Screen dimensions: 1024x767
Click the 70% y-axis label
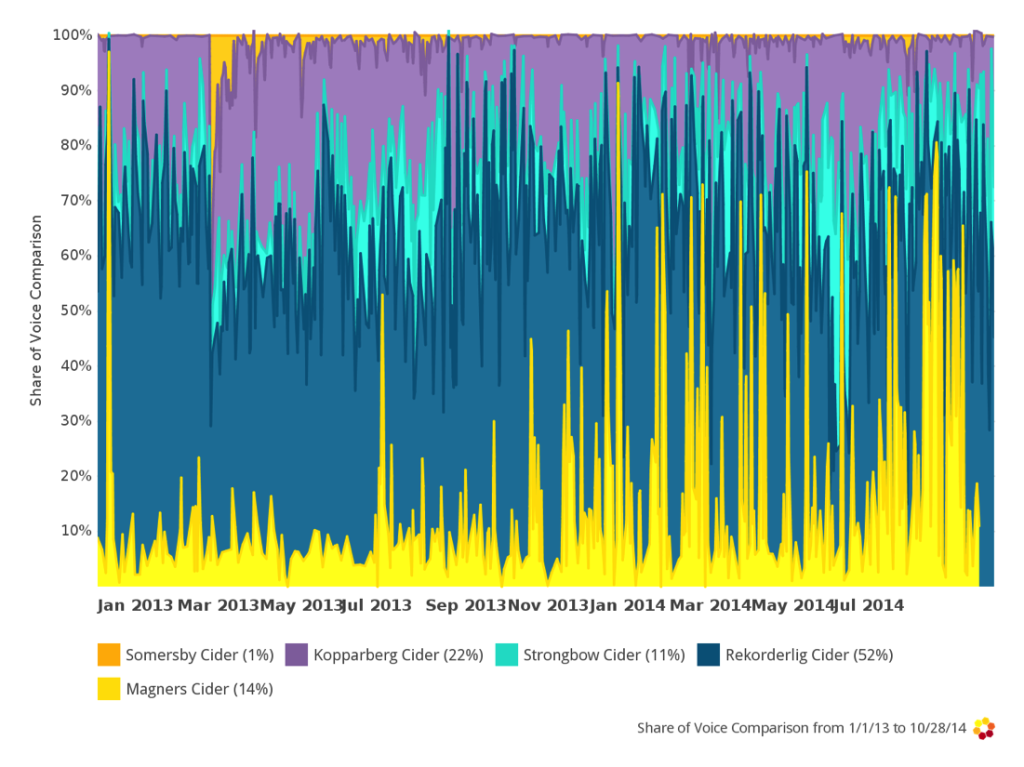pyautogui.click(x=76, y=200)
